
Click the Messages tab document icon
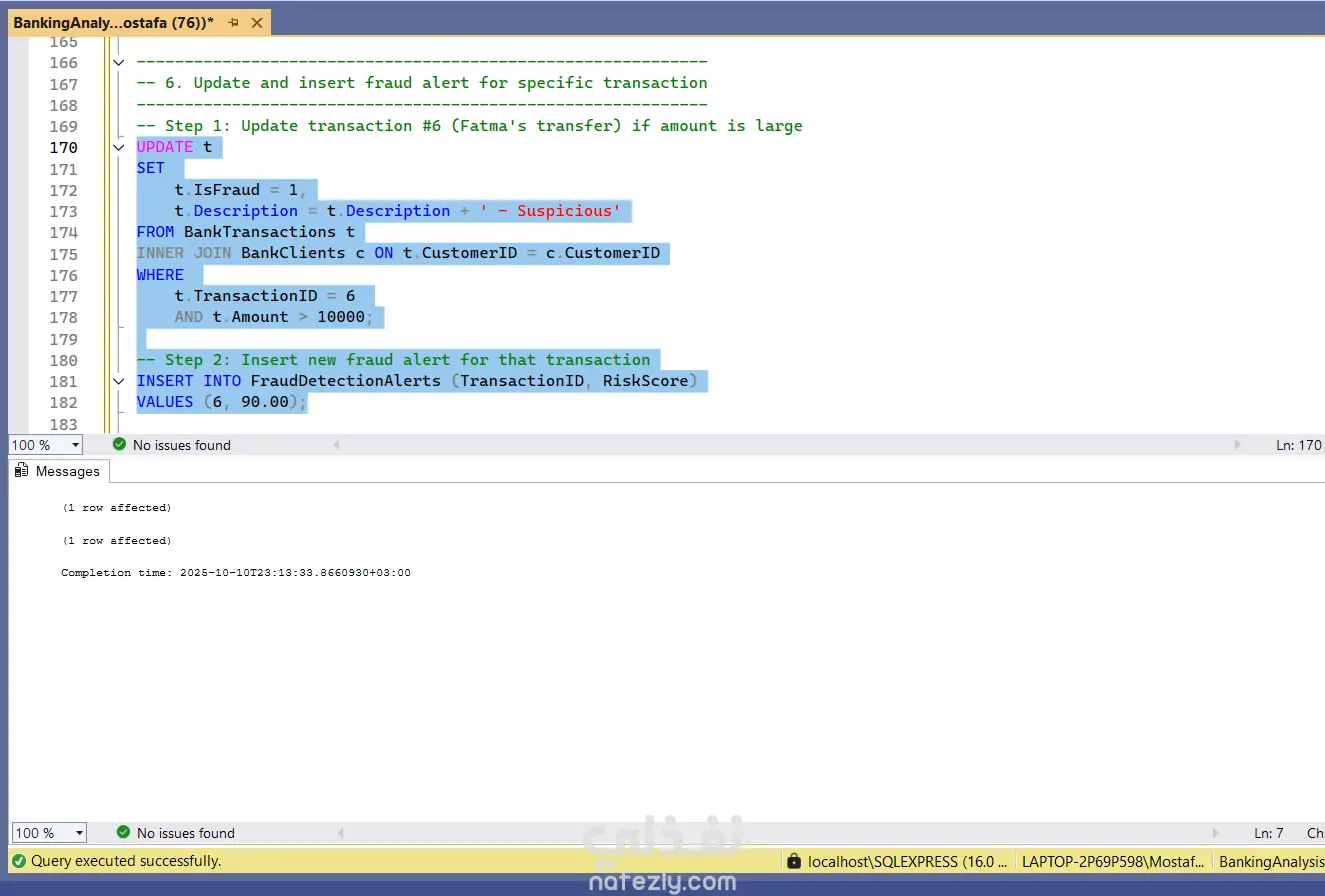22,471
